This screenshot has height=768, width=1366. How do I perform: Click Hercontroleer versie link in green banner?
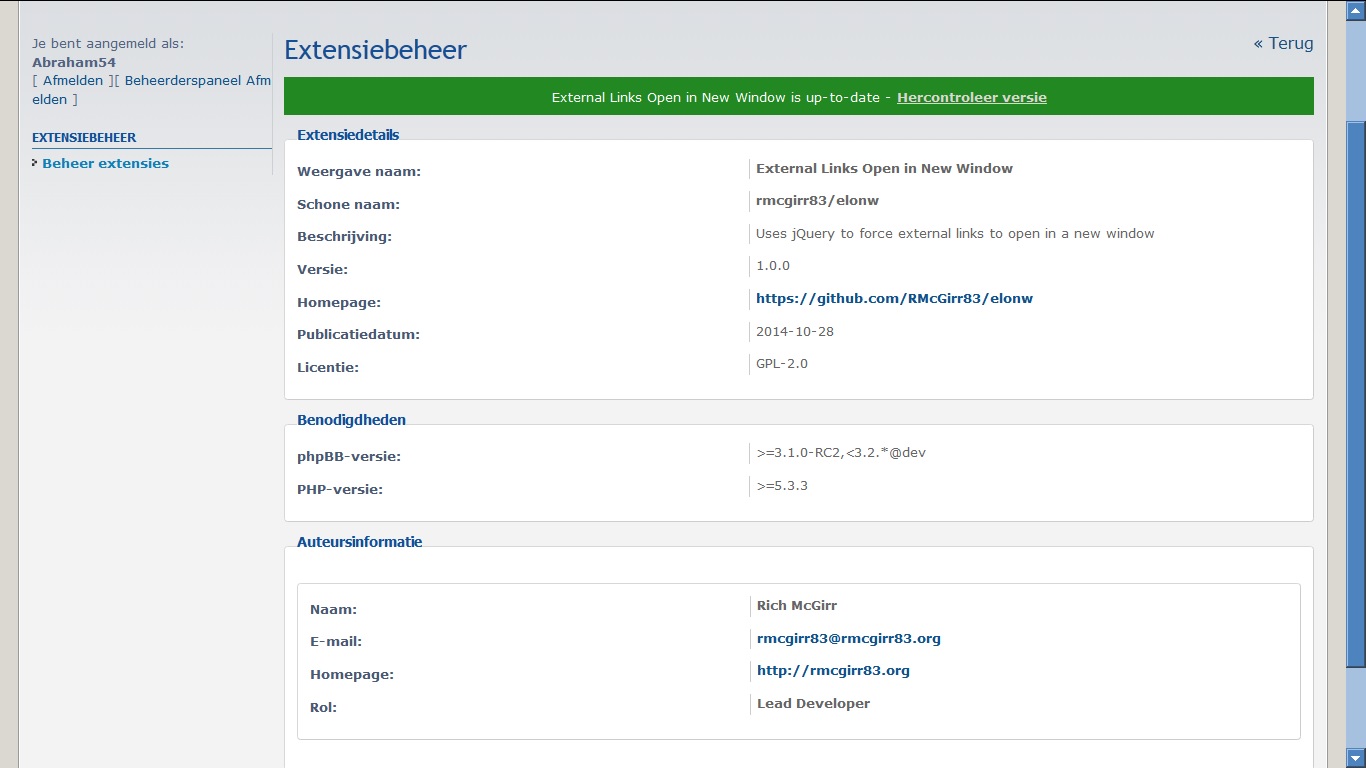pyautogui.click(x=971, y=97)
